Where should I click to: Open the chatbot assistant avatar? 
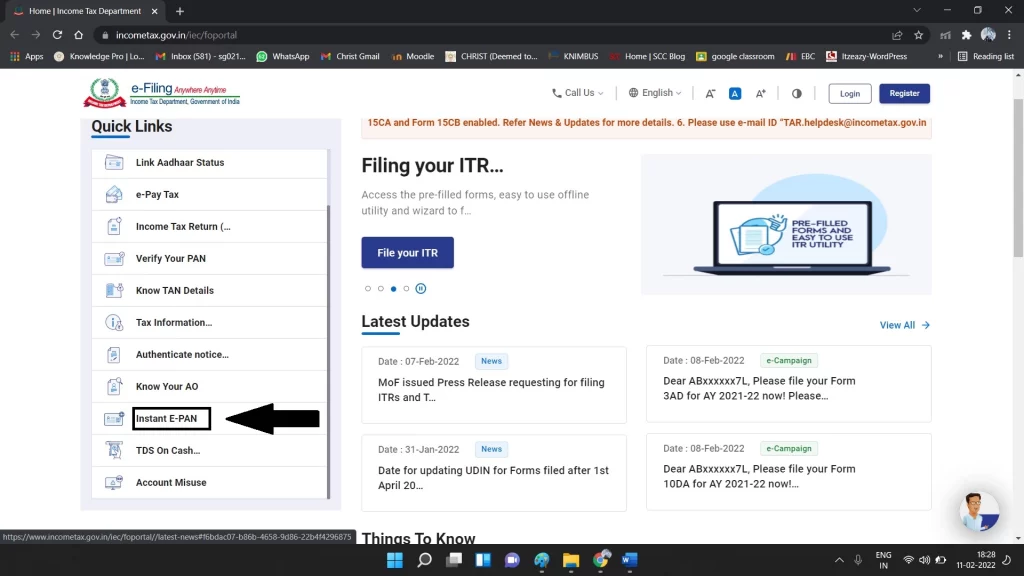pyautogui.click(x=978, y=510)
